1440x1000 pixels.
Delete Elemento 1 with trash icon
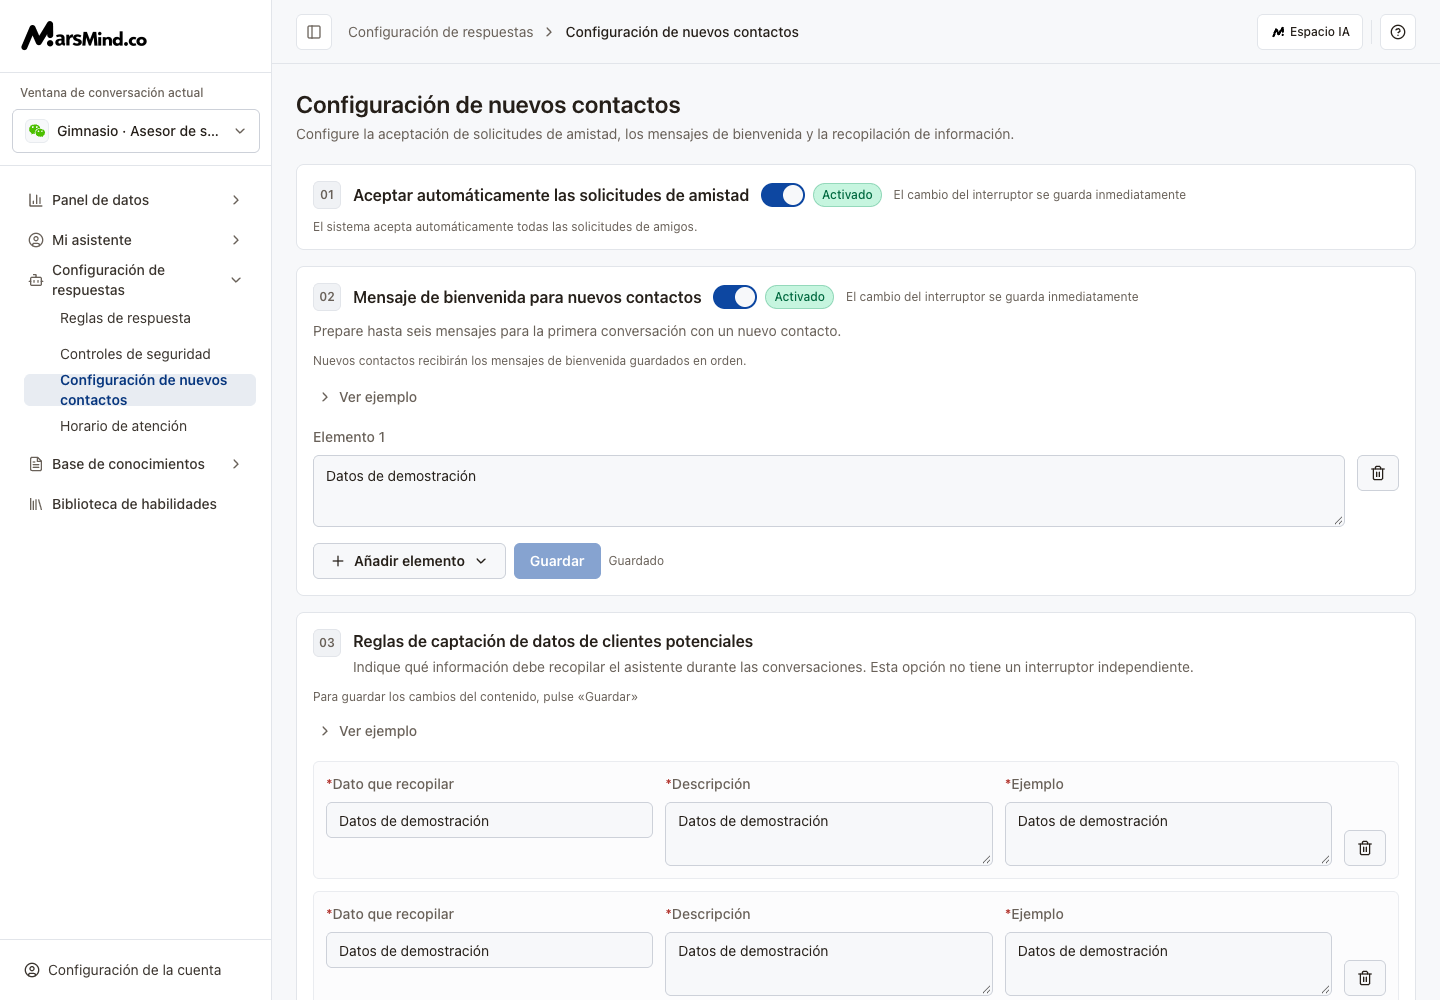tap(1378, 473)
